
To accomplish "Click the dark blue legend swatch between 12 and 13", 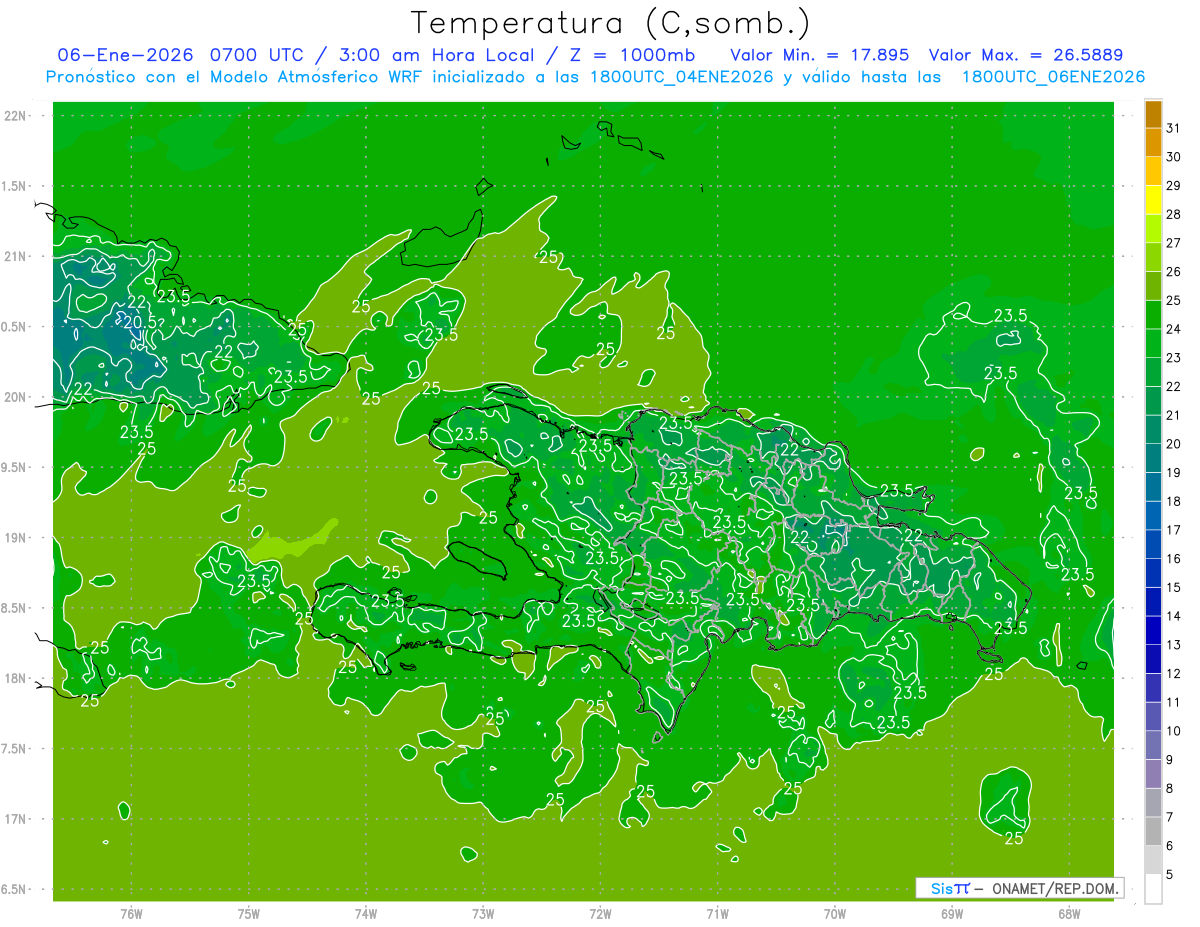I will (1153, 659).
